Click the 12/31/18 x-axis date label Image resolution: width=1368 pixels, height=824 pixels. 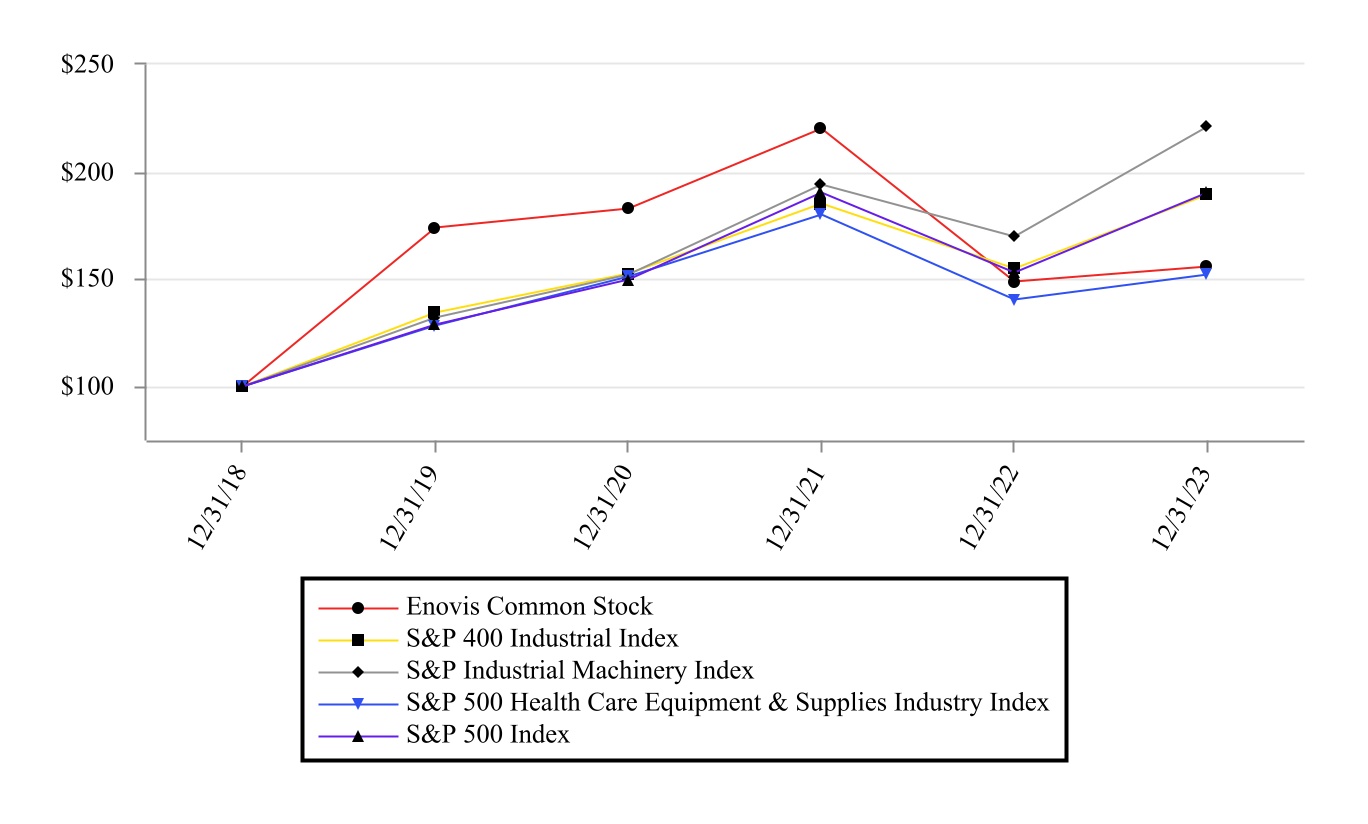tap(217, 503)
